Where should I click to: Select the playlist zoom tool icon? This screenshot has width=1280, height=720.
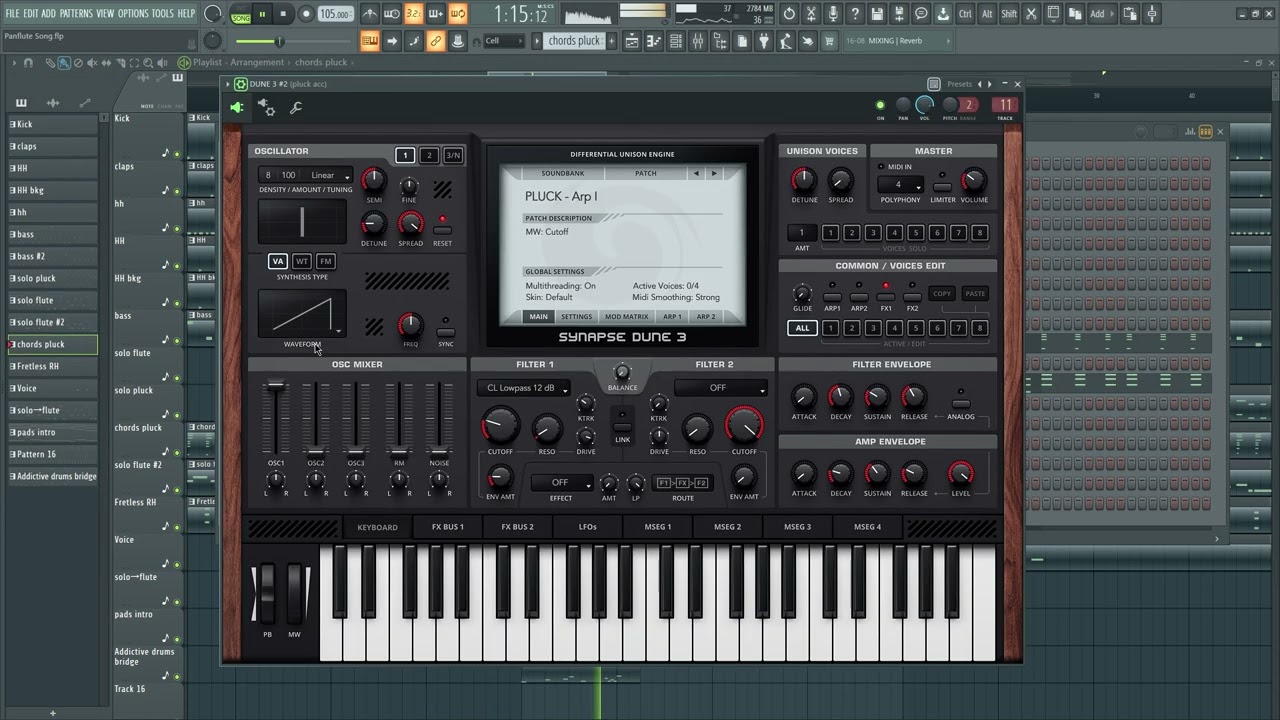(x=148, y=62)
